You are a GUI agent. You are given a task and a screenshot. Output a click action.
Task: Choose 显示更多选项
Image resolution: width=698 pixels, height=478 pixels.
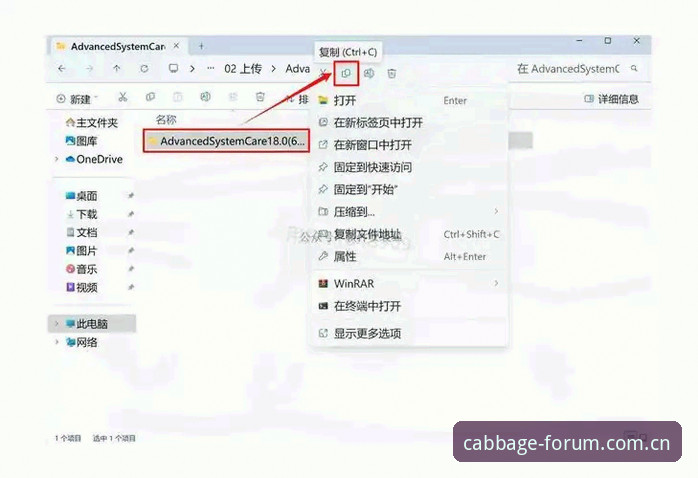click(x=409, y=333)
